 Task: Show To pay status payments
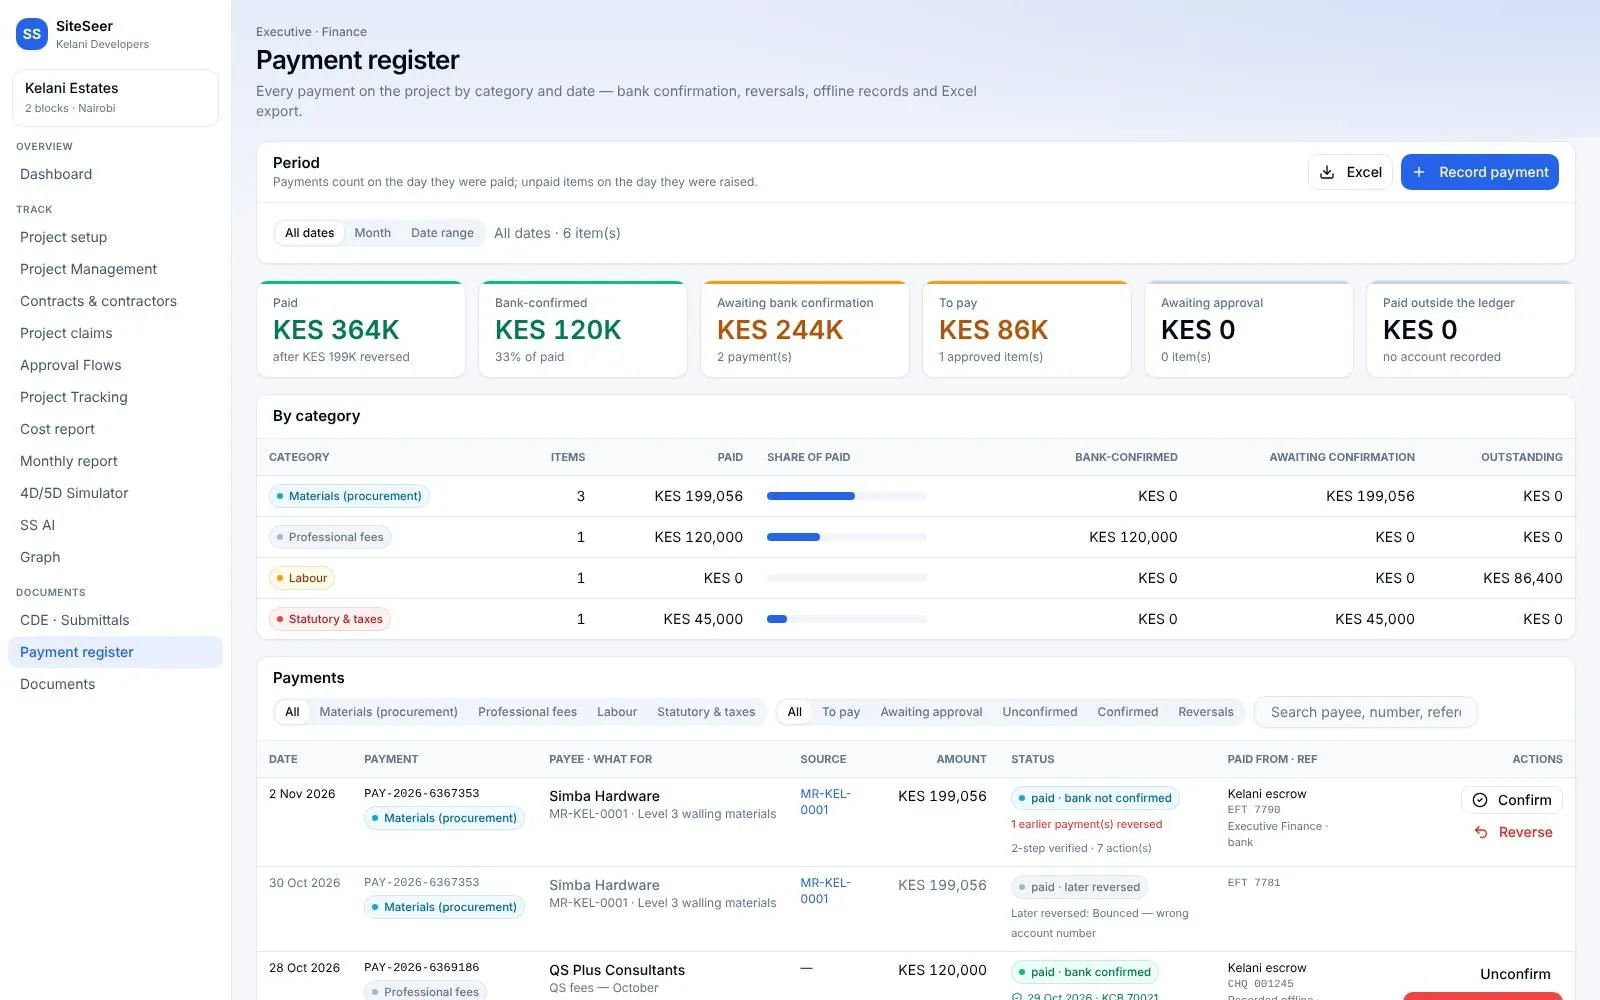[x=841, y=712]
